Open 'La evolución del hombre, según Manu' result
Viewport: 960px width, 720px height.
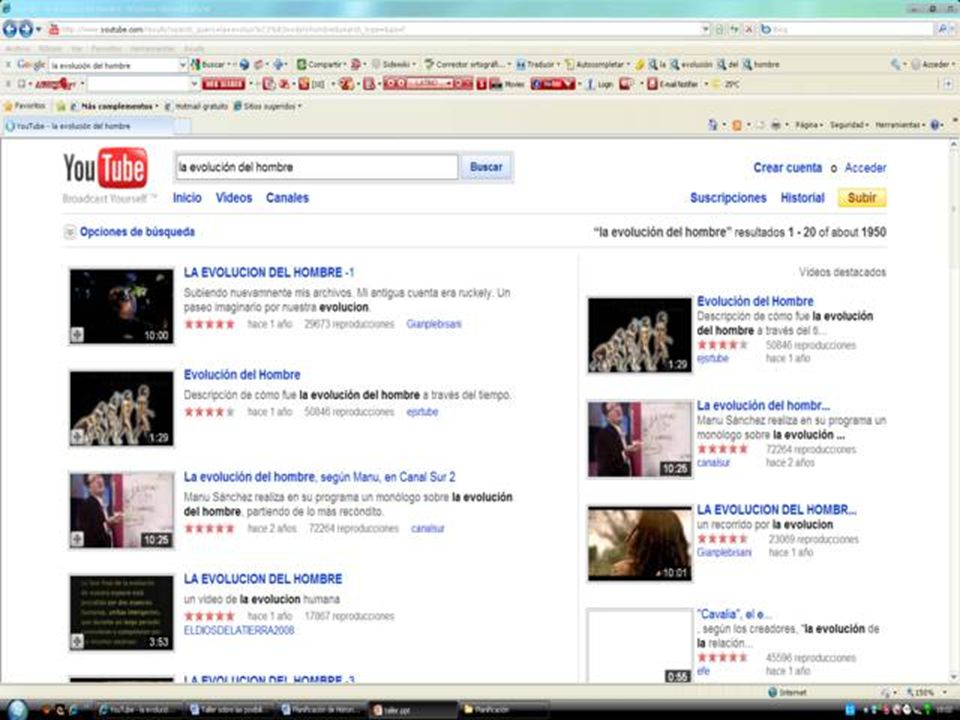click(x=320, y=477)
